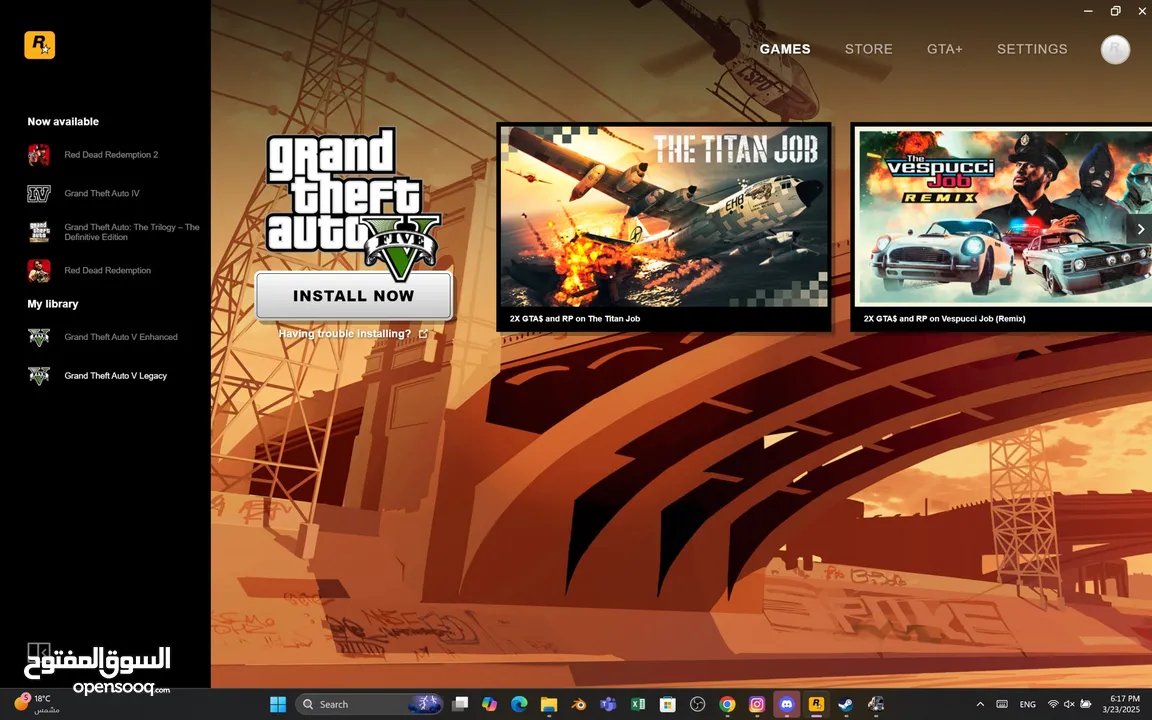The height and width of the screenshot is (720, 1152).
Task: Open the Having trouble installing link
Action: pos(345,334)
